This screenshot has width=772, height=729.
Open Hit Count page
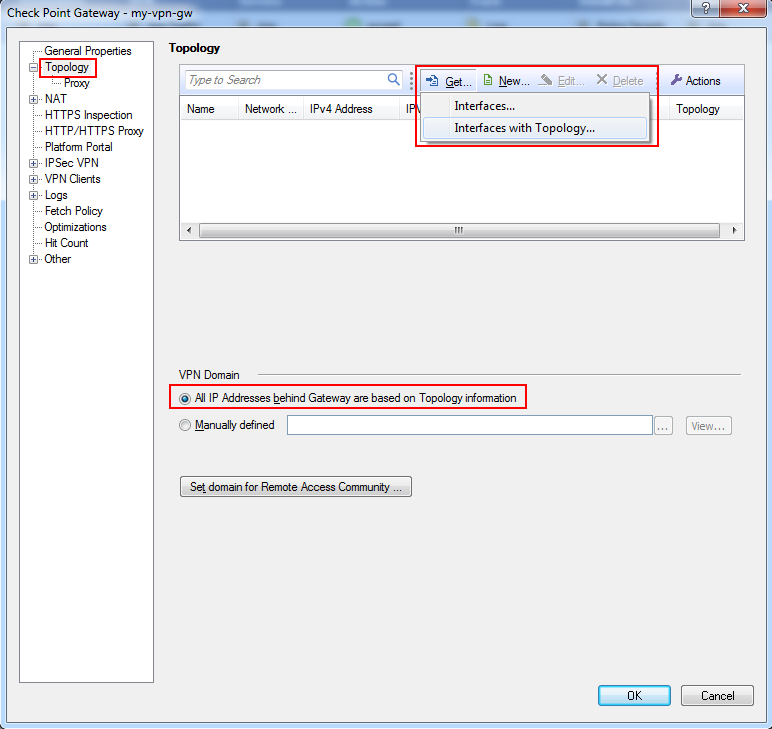click(x=66, y=243)
